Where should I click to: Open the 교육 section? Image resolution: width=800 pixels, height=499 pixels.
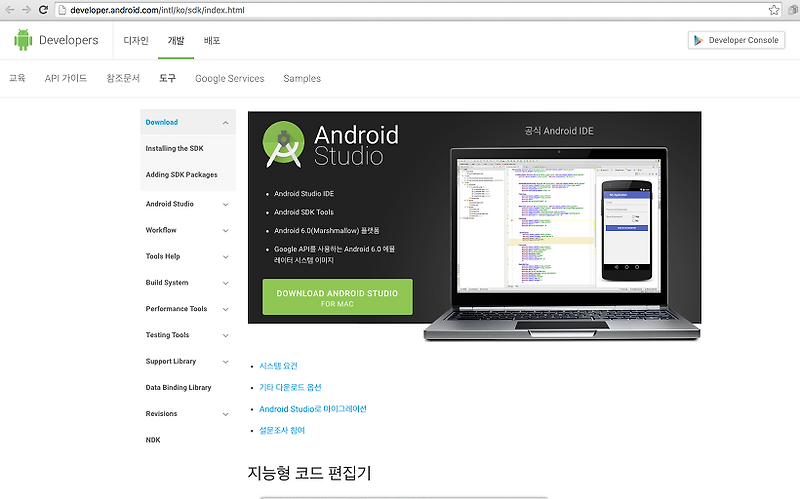pos(17,78)
